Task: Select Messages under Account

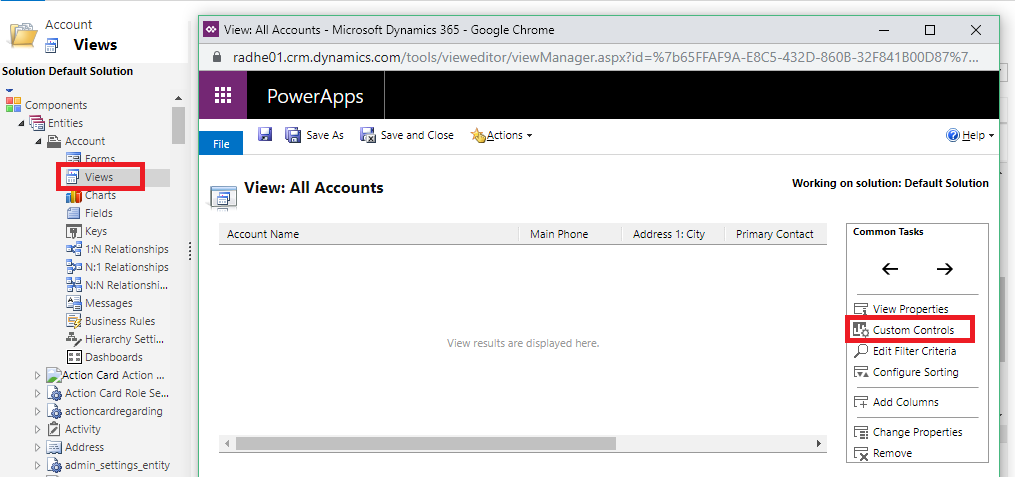Action: pyautogui.click(x=99, y=303)
